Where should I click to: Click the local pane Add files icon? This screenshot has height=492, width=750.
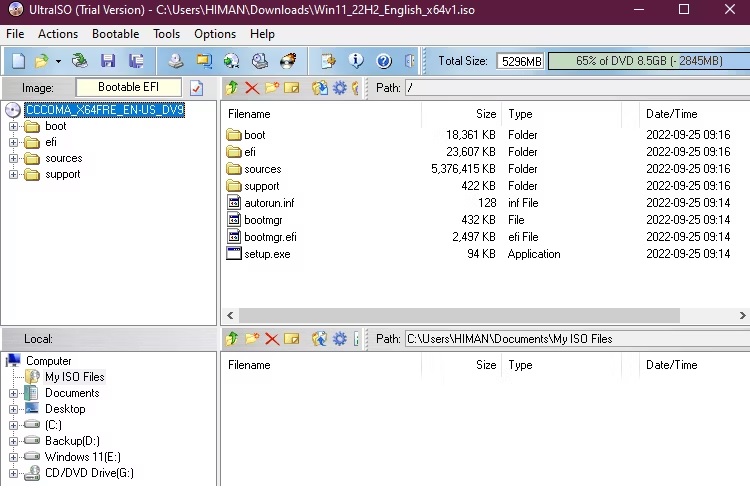click(320, 339)
